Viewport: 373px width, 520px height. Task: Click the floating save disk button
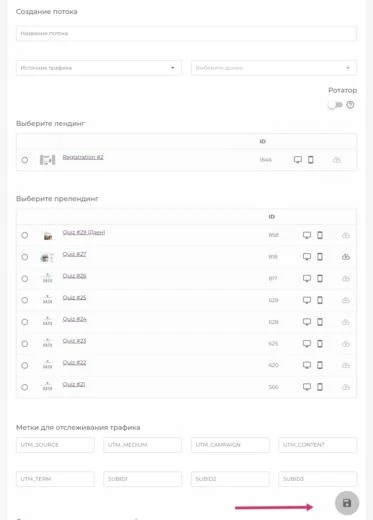tap(347, 503)
